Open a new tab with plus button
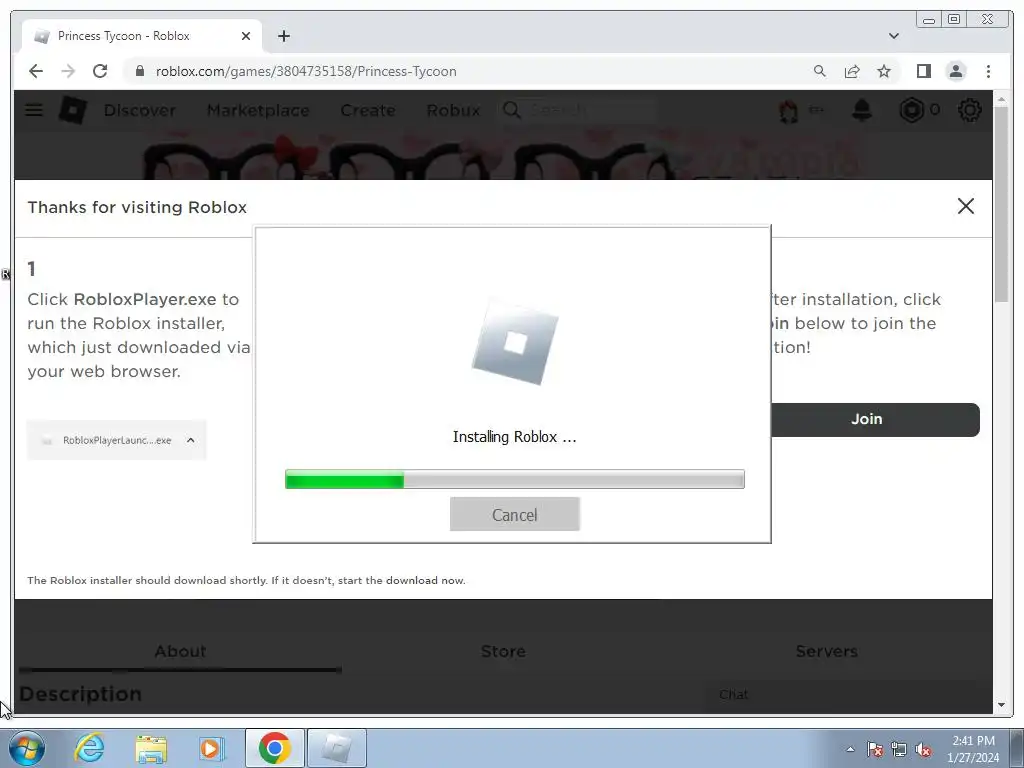The width and height of the screenshot is (1024, 768). point(283,36)
